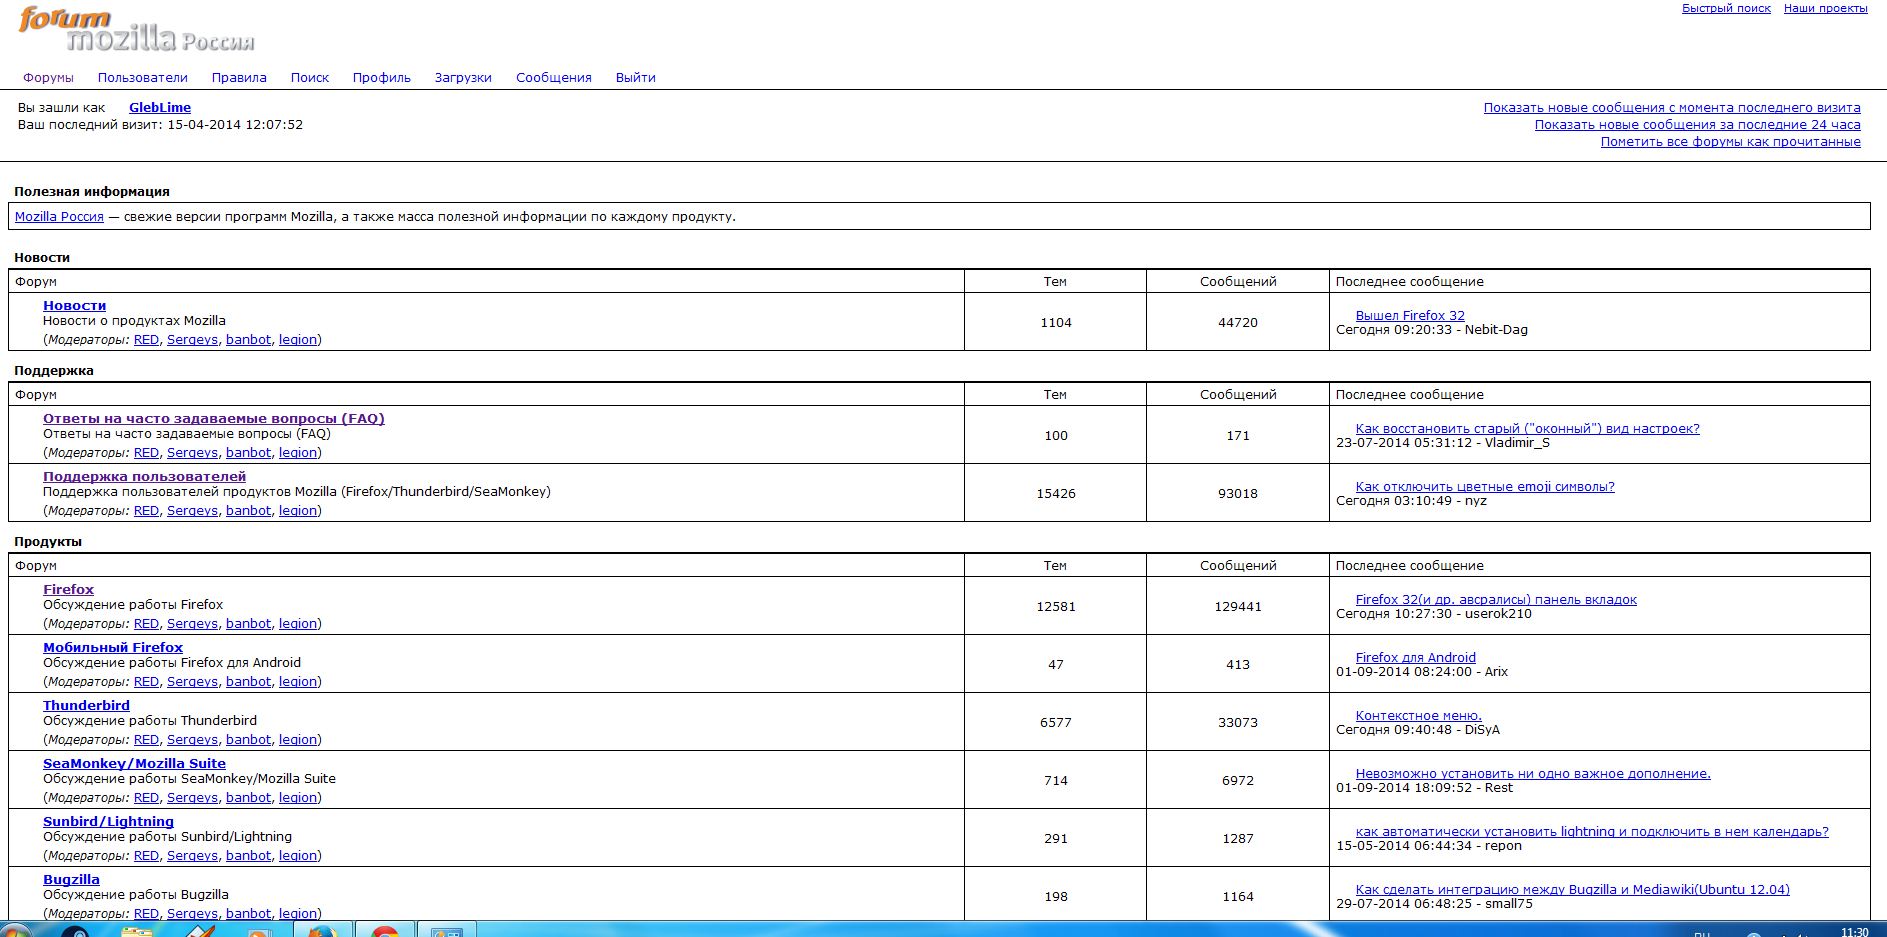
Task: Open the Поиск menu item
Action: click(x=310, y=77)
